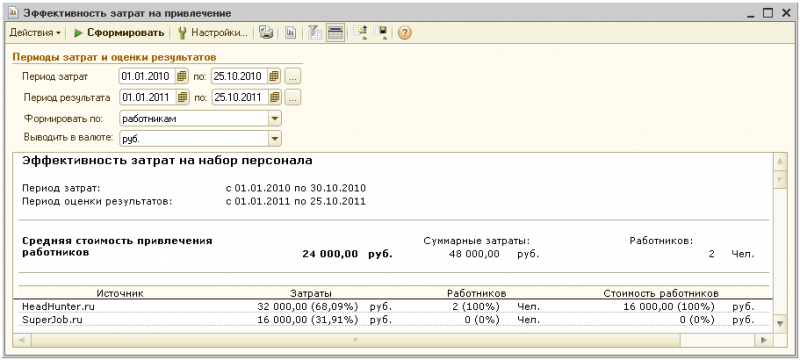
Task: Click report title Эффективность затрат на набор персонала
Action: point(167,161)
